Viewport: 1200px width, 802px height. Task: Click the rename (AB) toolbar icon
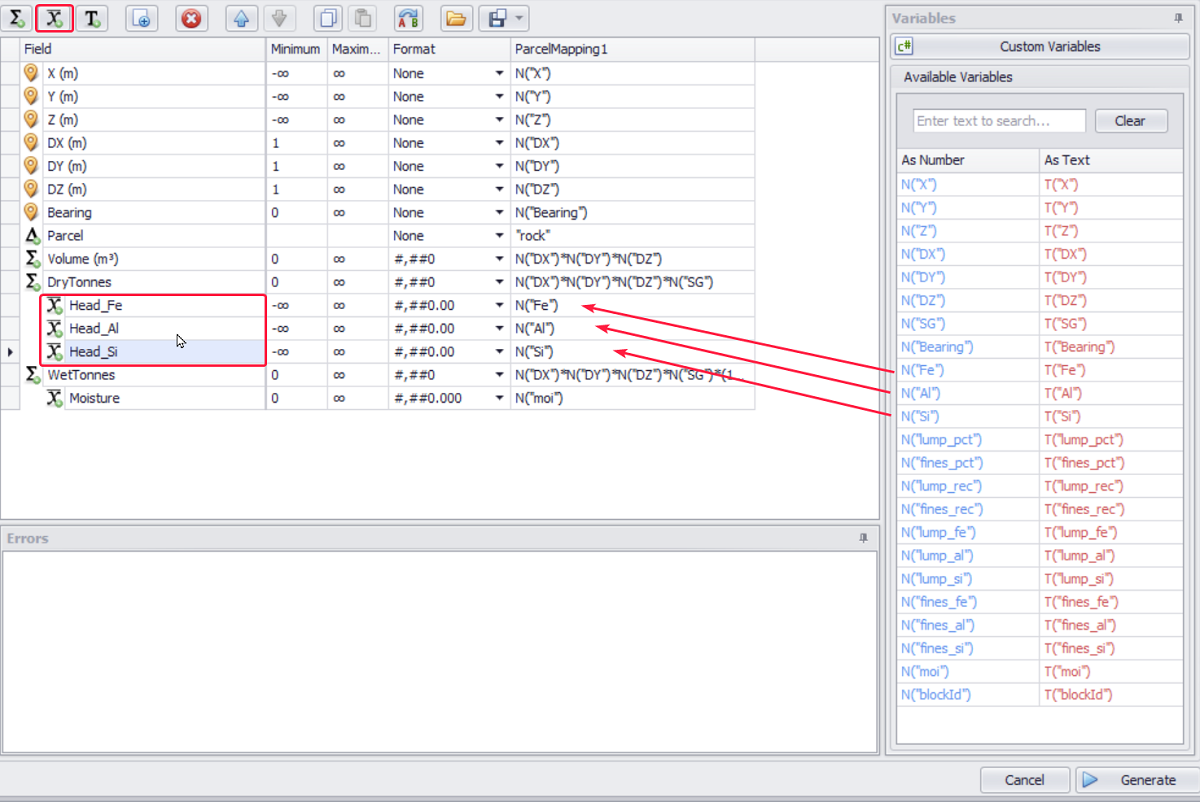pyautogui.click(x=408, y=18)
